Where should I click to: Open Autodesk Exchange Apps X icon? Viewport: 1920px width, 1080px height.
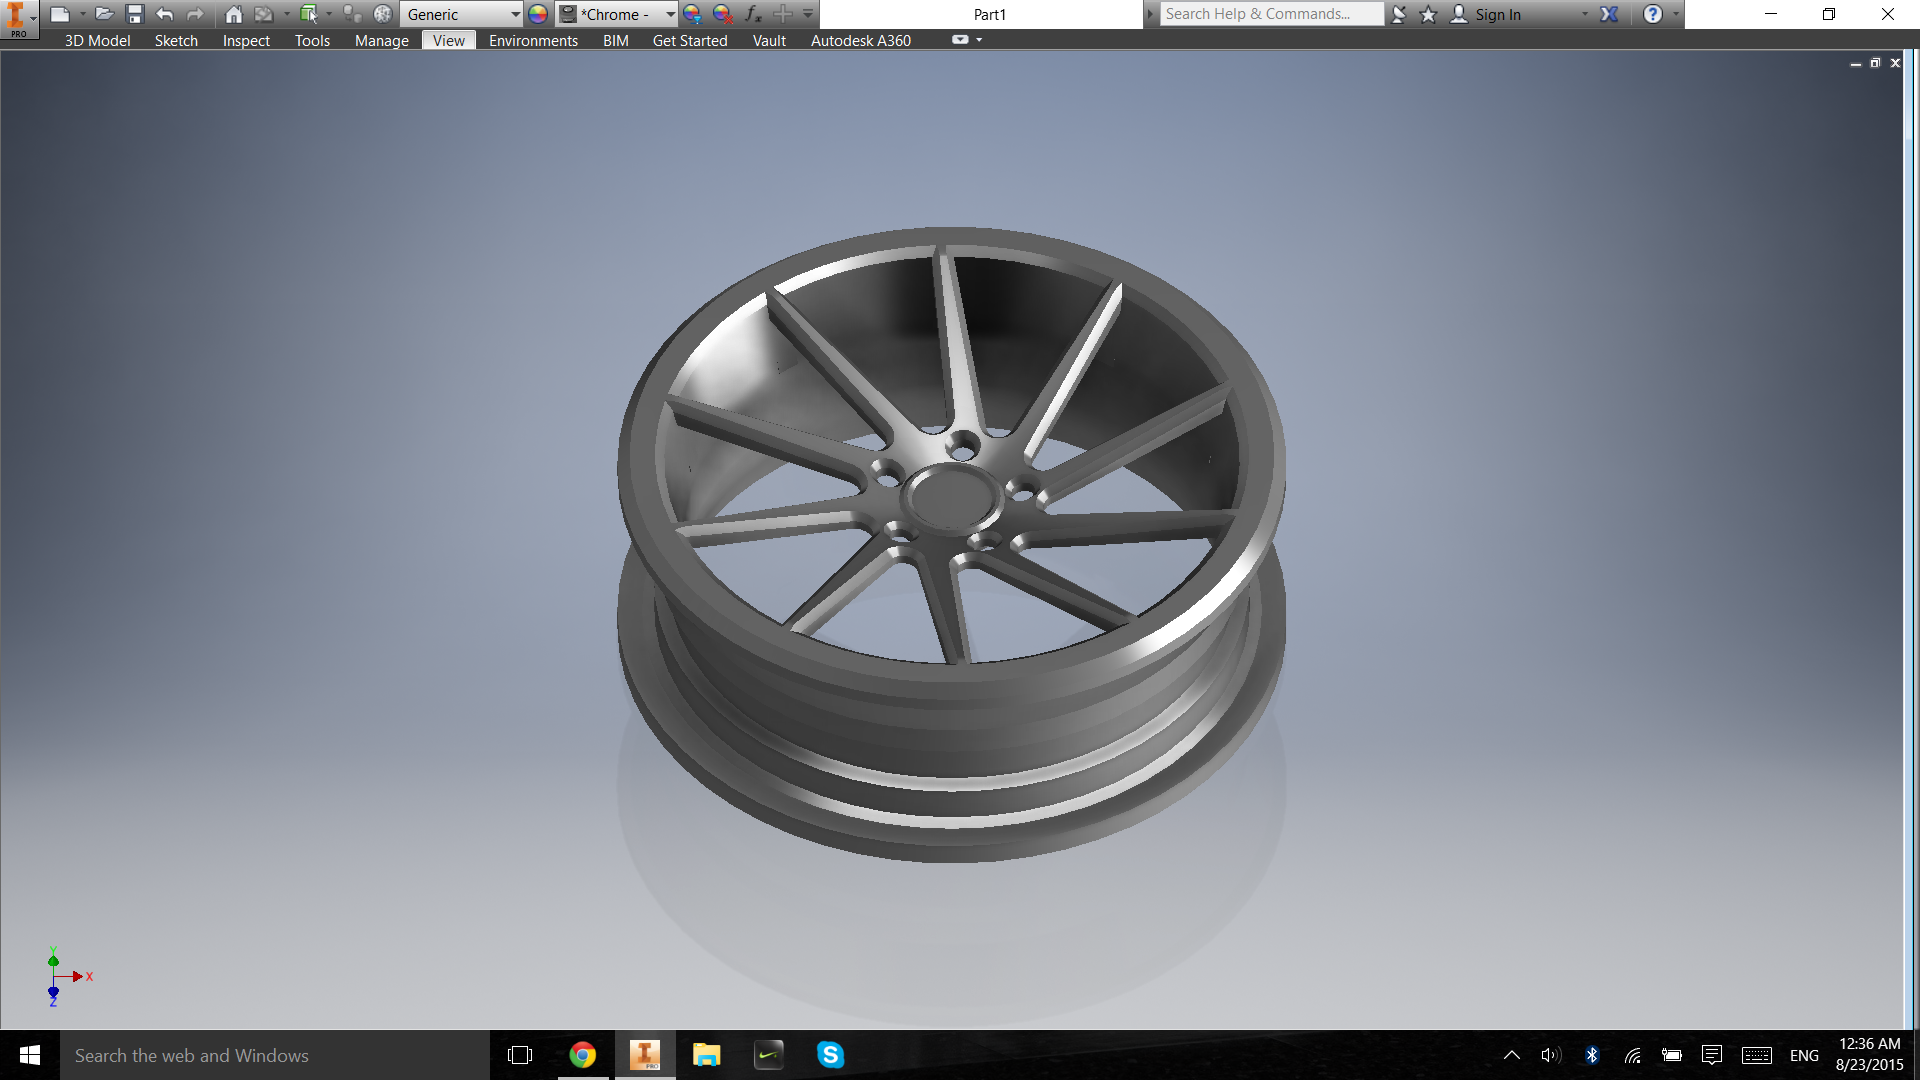[x=1609, y=14]
